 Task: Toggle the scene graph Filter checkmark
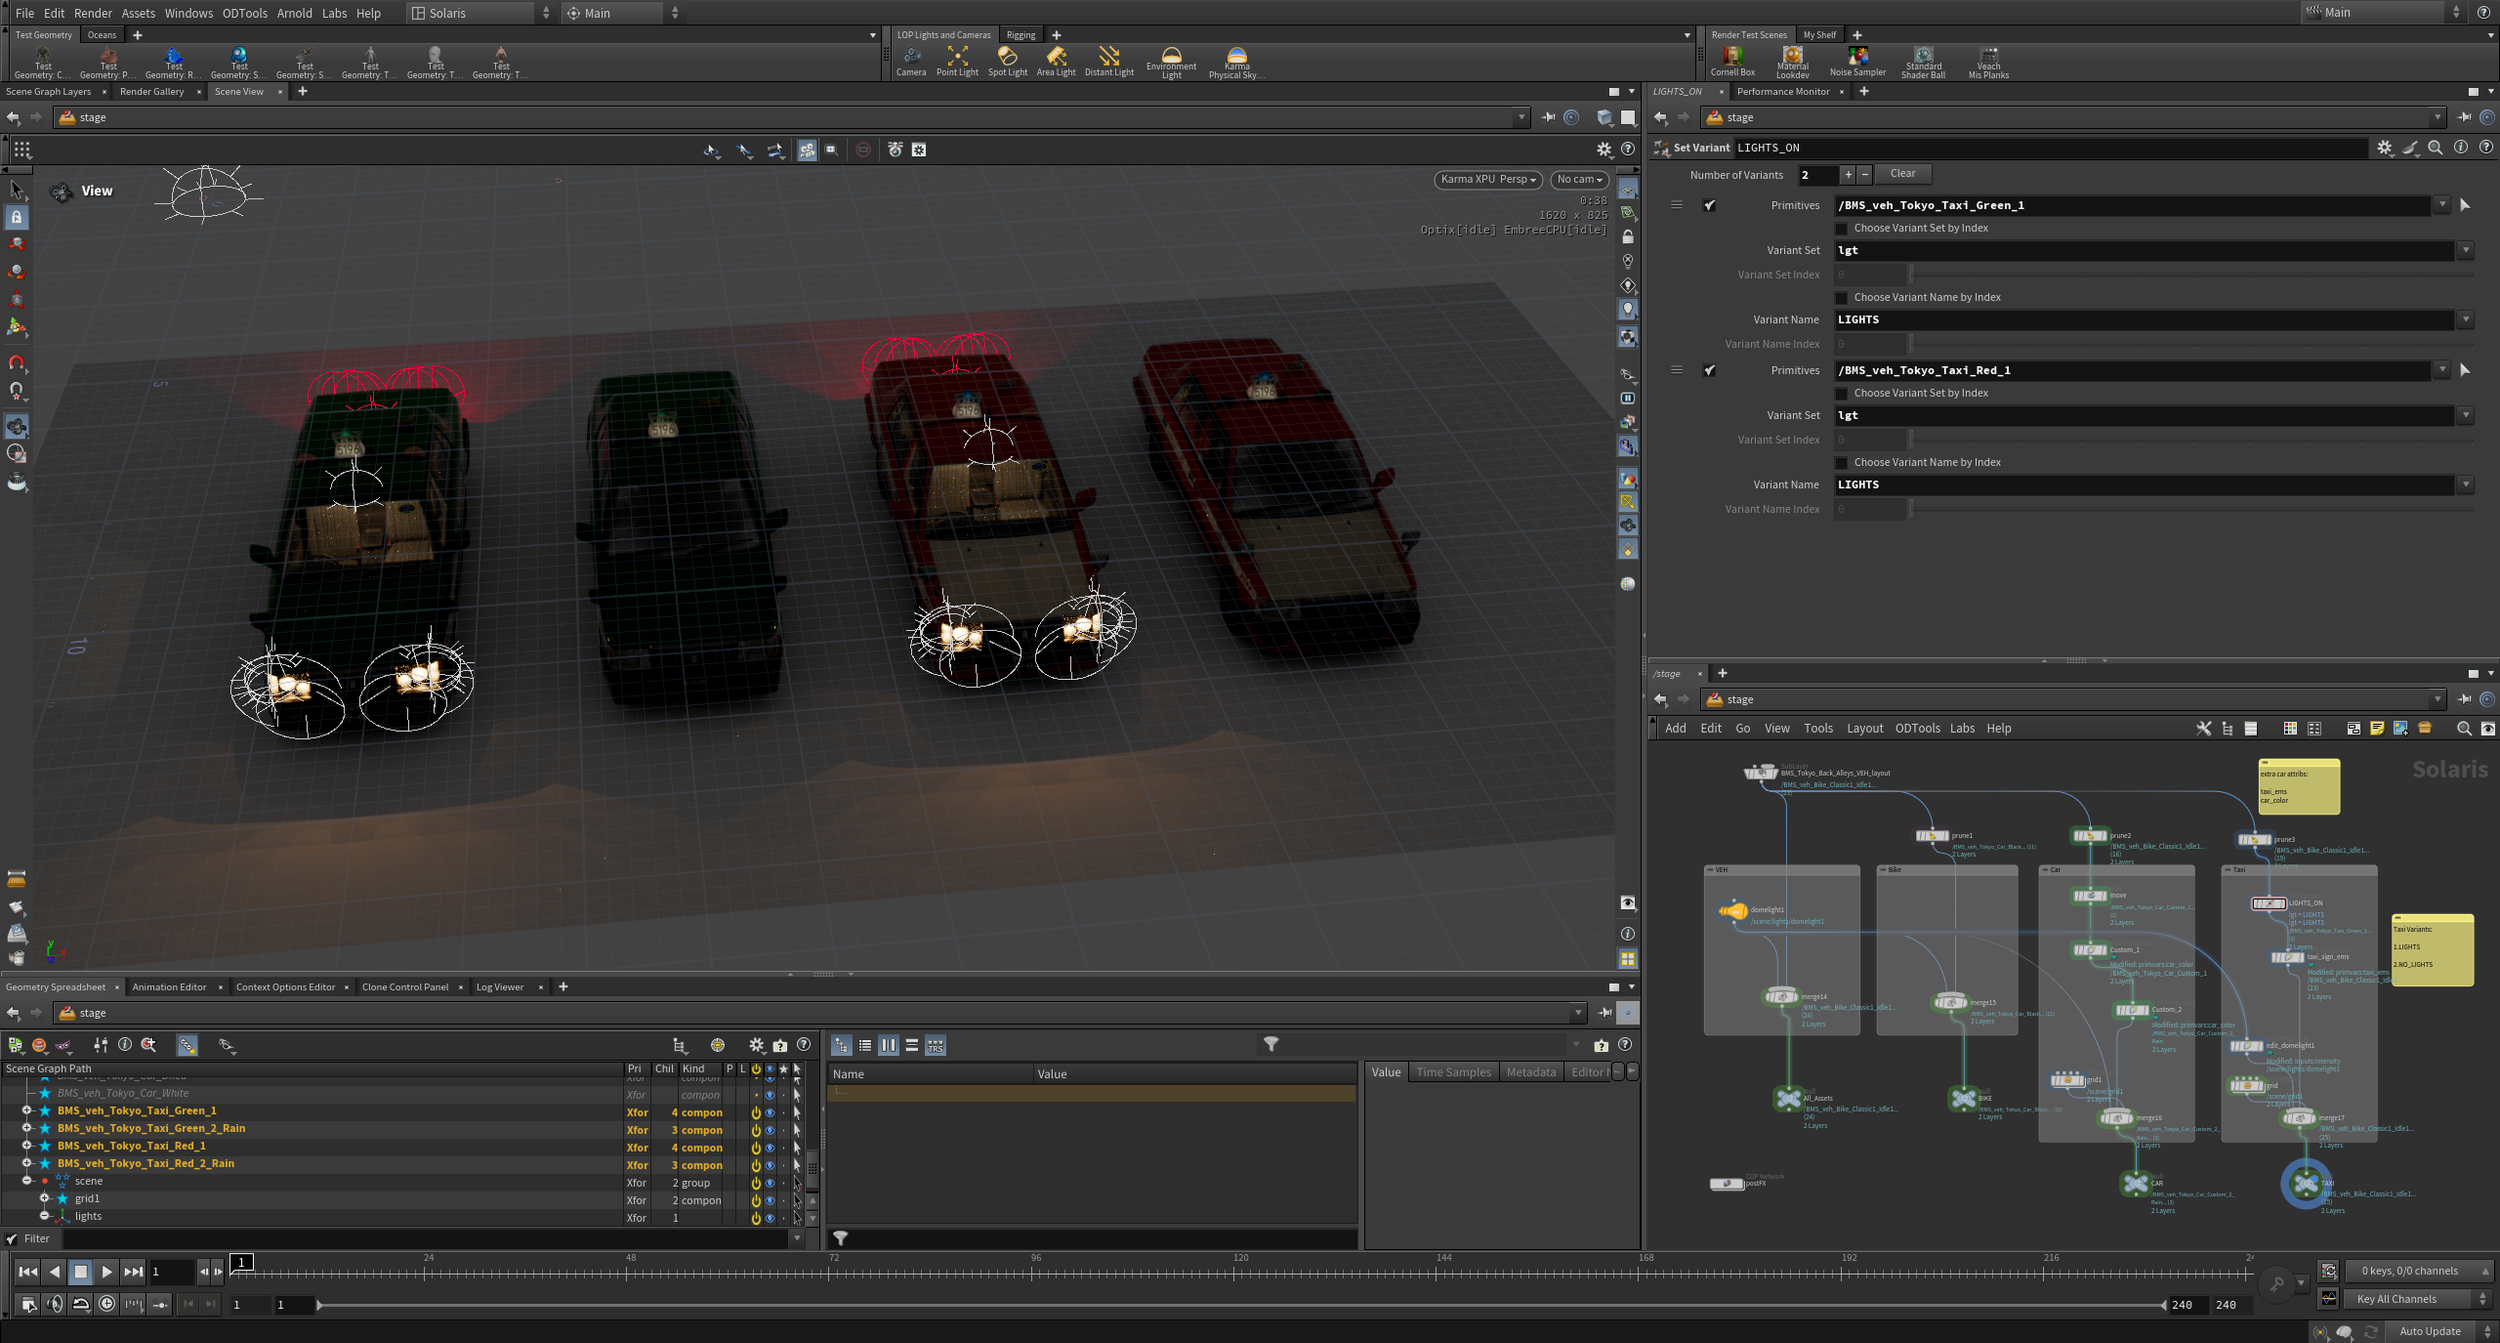coord(12,1239)
